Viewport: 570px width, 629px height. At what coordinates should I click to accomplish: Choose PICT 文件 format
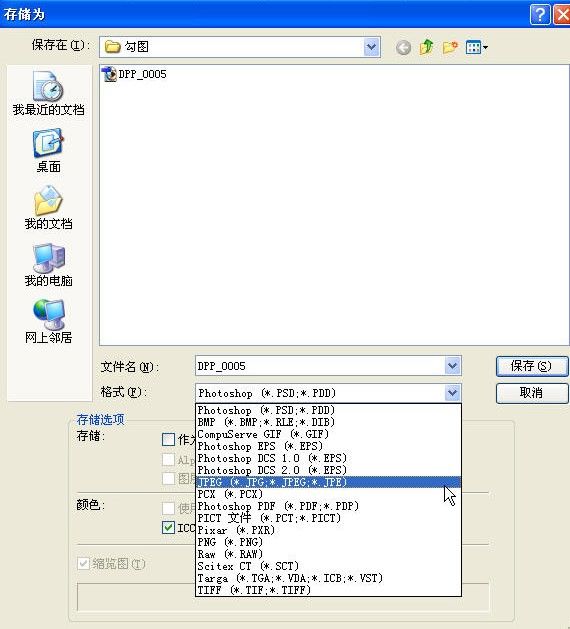tap(328, 518)
